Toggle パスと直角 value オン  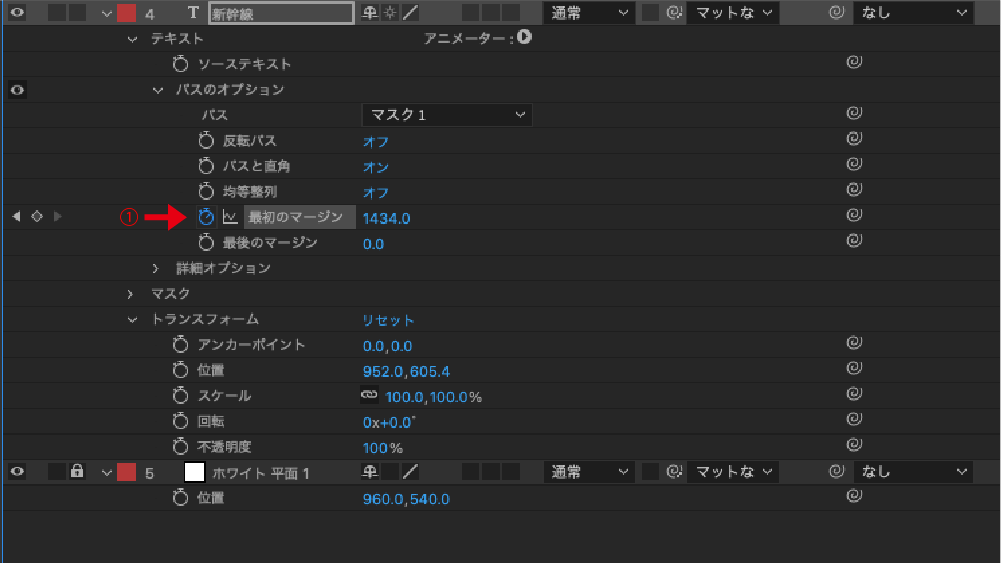375,167
